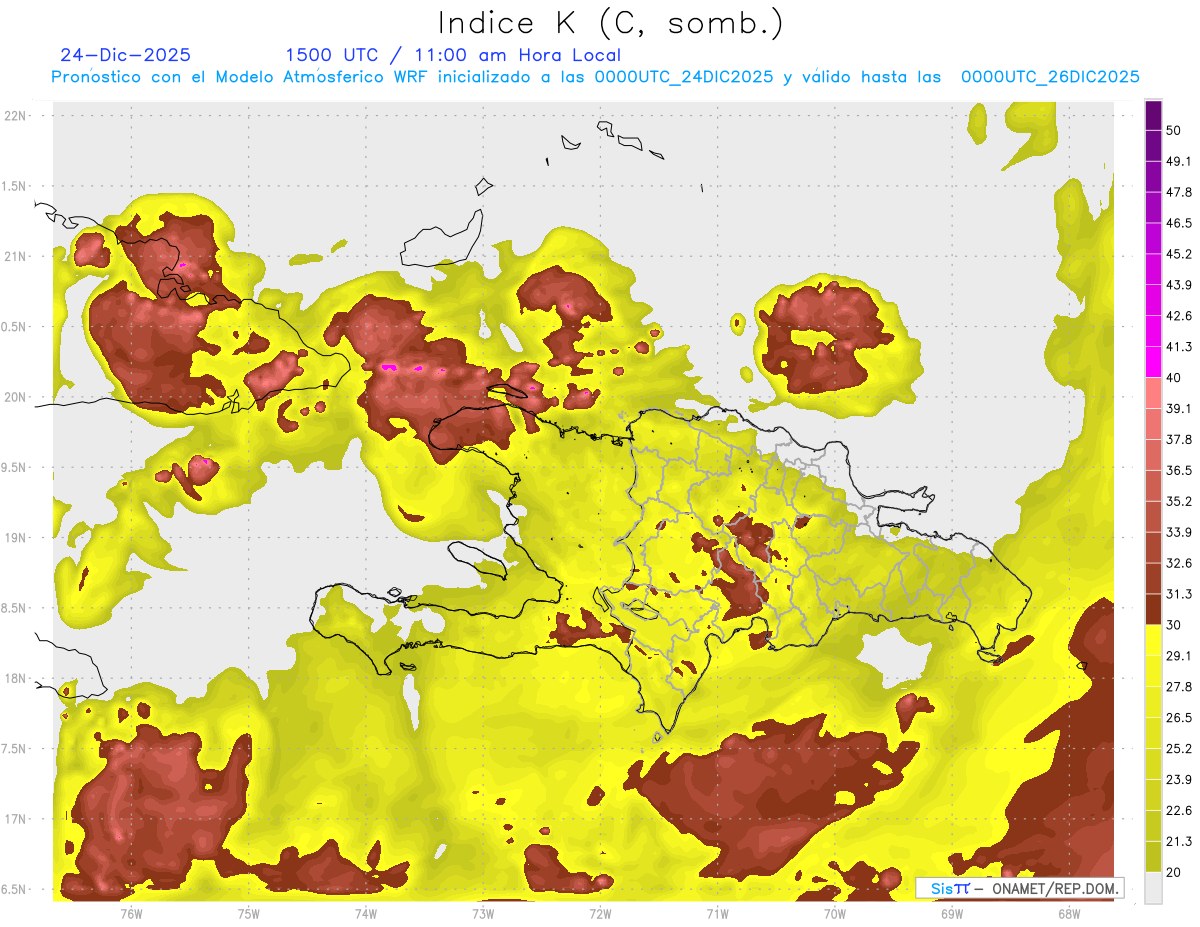
Task: Click colorbar label '39.1'
Action: coord(1179,409)
